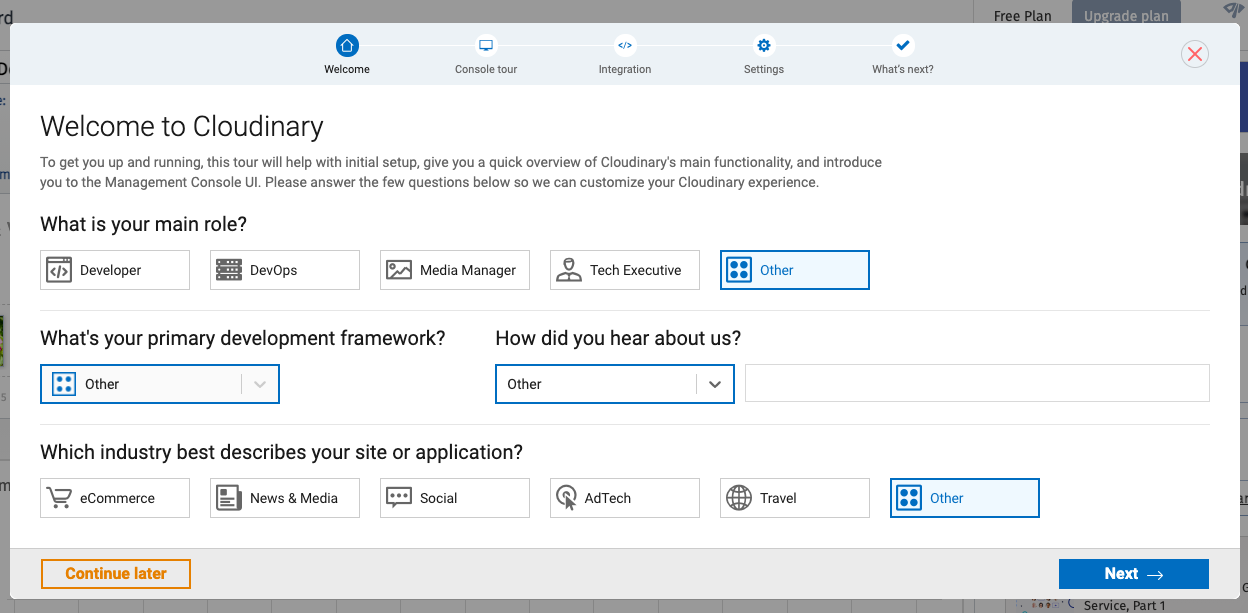The image size is (1248, 613).
Task: Click the text field beside hear-about-us dropdown
Action: (977, 383)
